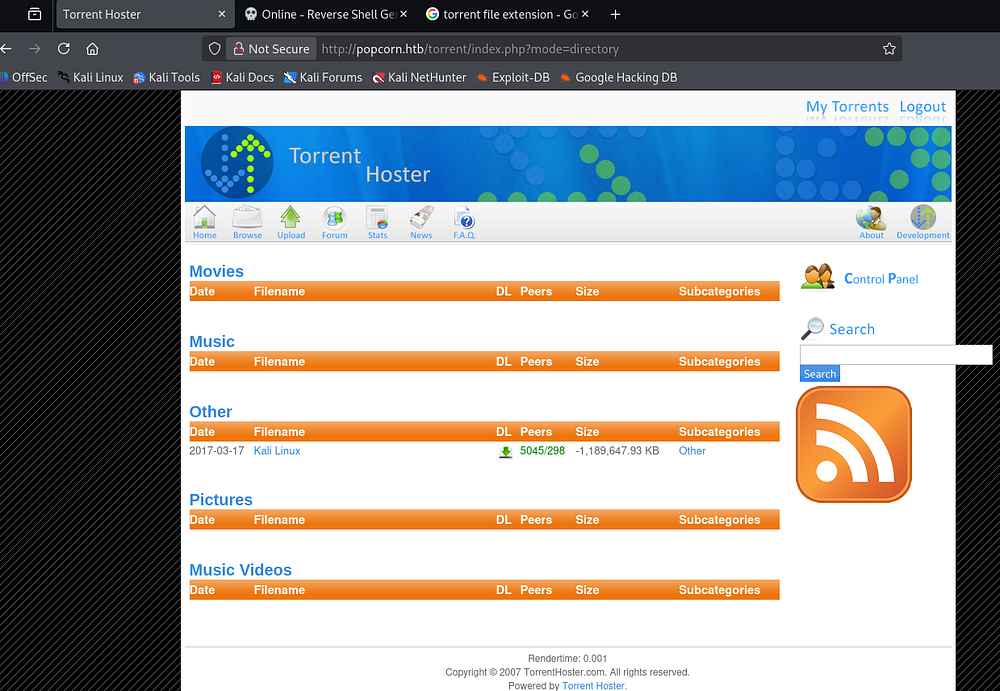Reload the page with the browser refresh button
Screen dimensions: 1000x691
[x=64, y=49]
